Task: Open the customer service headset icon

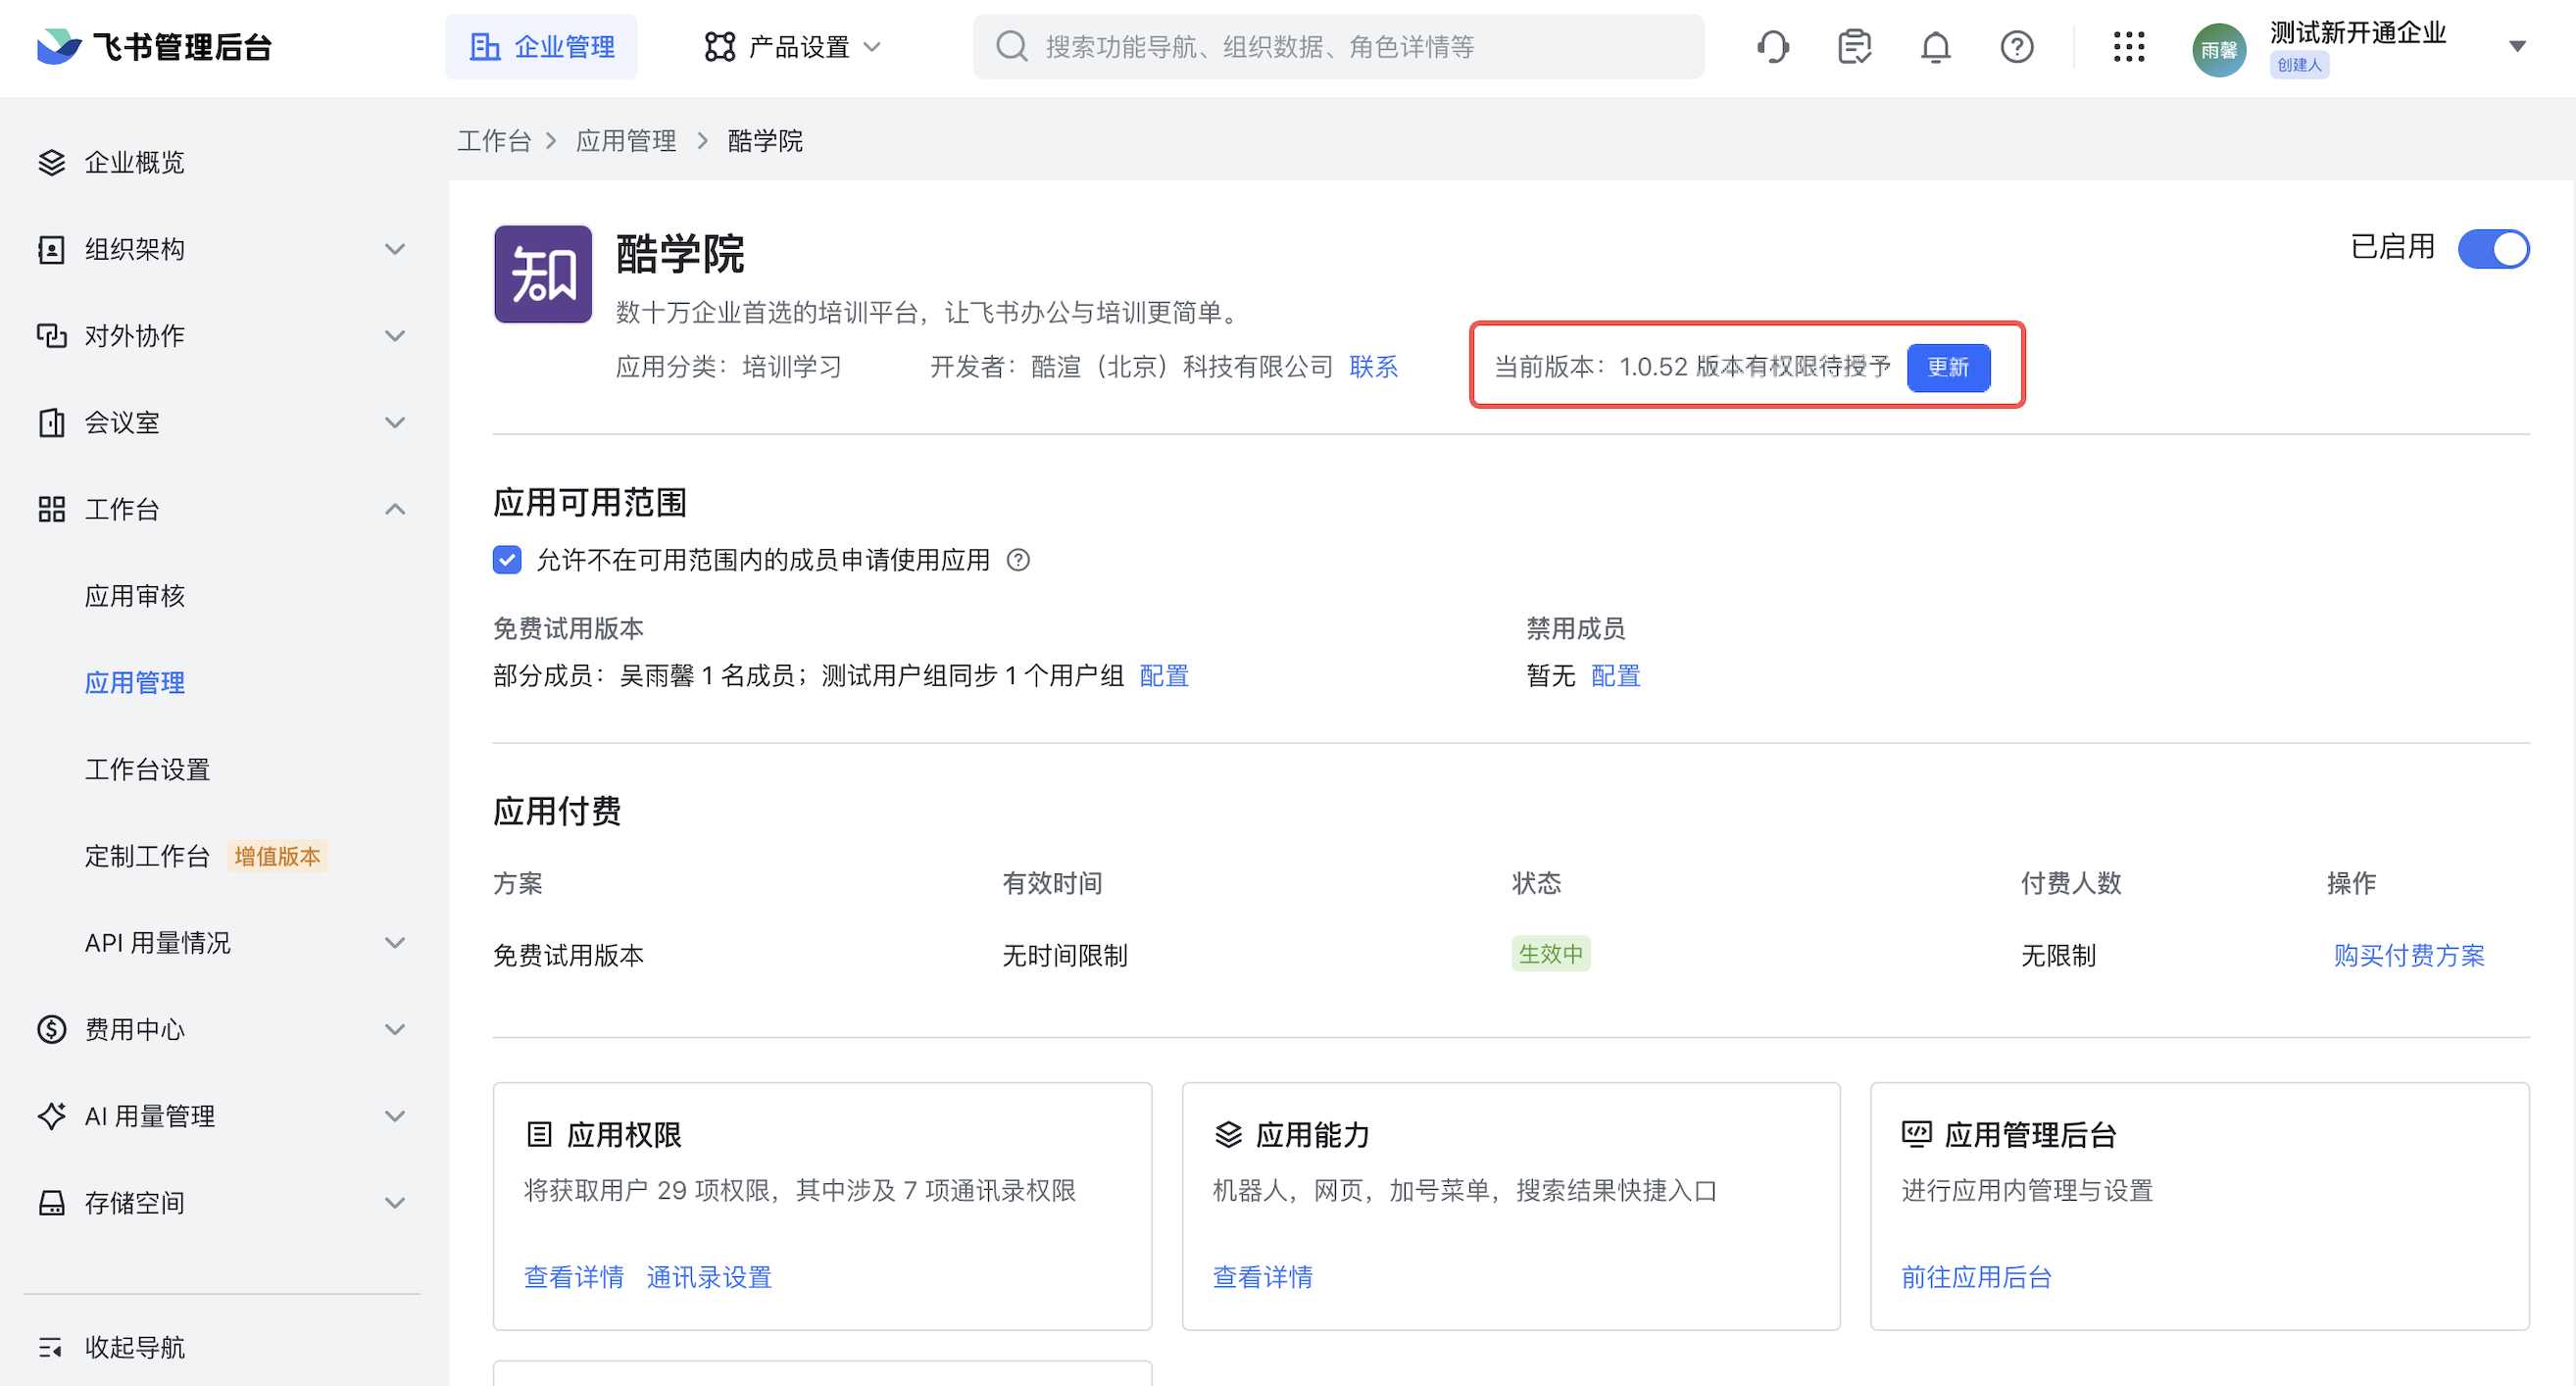Action: 1773,46
